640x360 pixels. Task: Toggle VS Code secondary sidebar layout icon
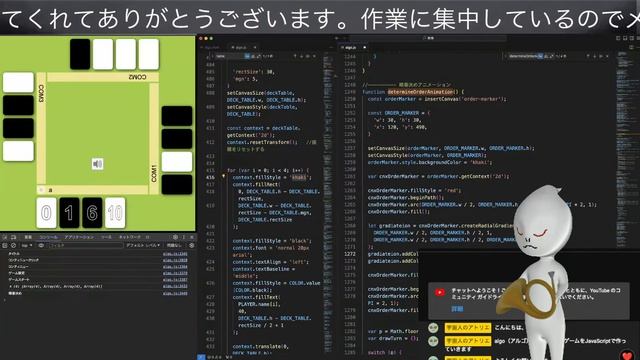pos(631,38)
